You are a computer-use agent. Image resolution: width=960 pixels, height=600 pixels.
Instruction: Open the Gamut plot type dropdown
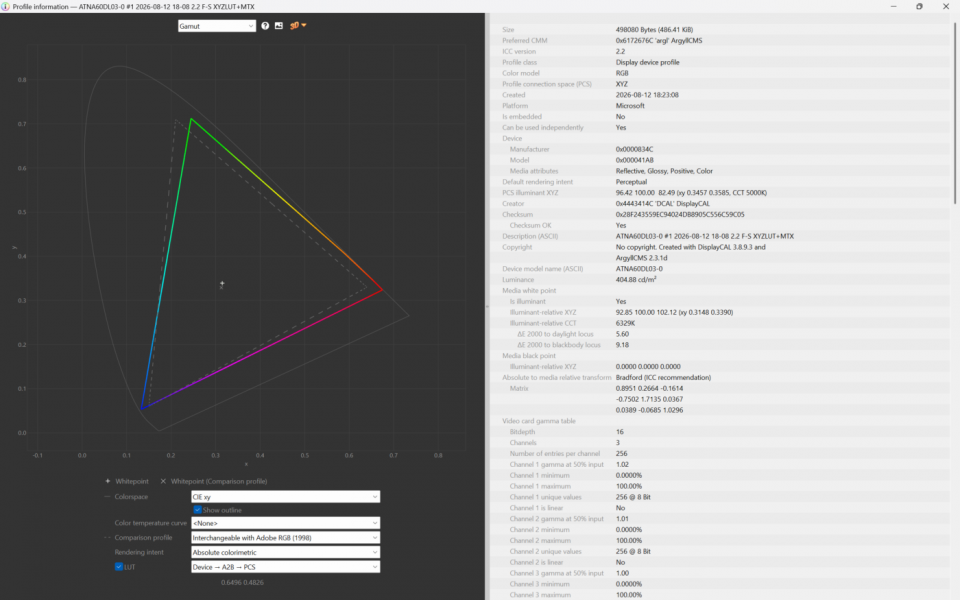pyautogui.click(x=217, y=26)
